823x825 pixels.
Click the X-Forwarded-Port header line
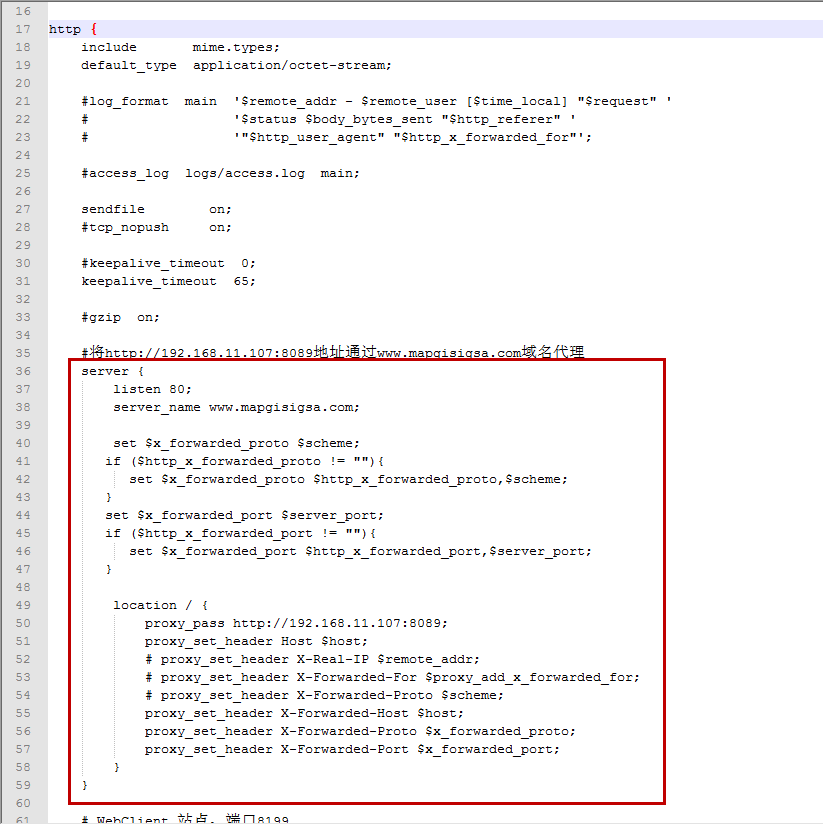tap(352, 749)
